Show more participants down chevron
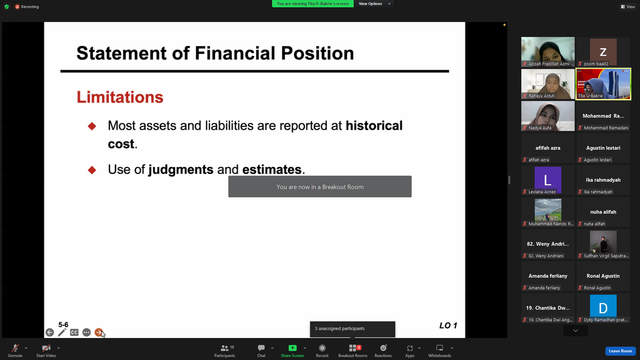 576,331
